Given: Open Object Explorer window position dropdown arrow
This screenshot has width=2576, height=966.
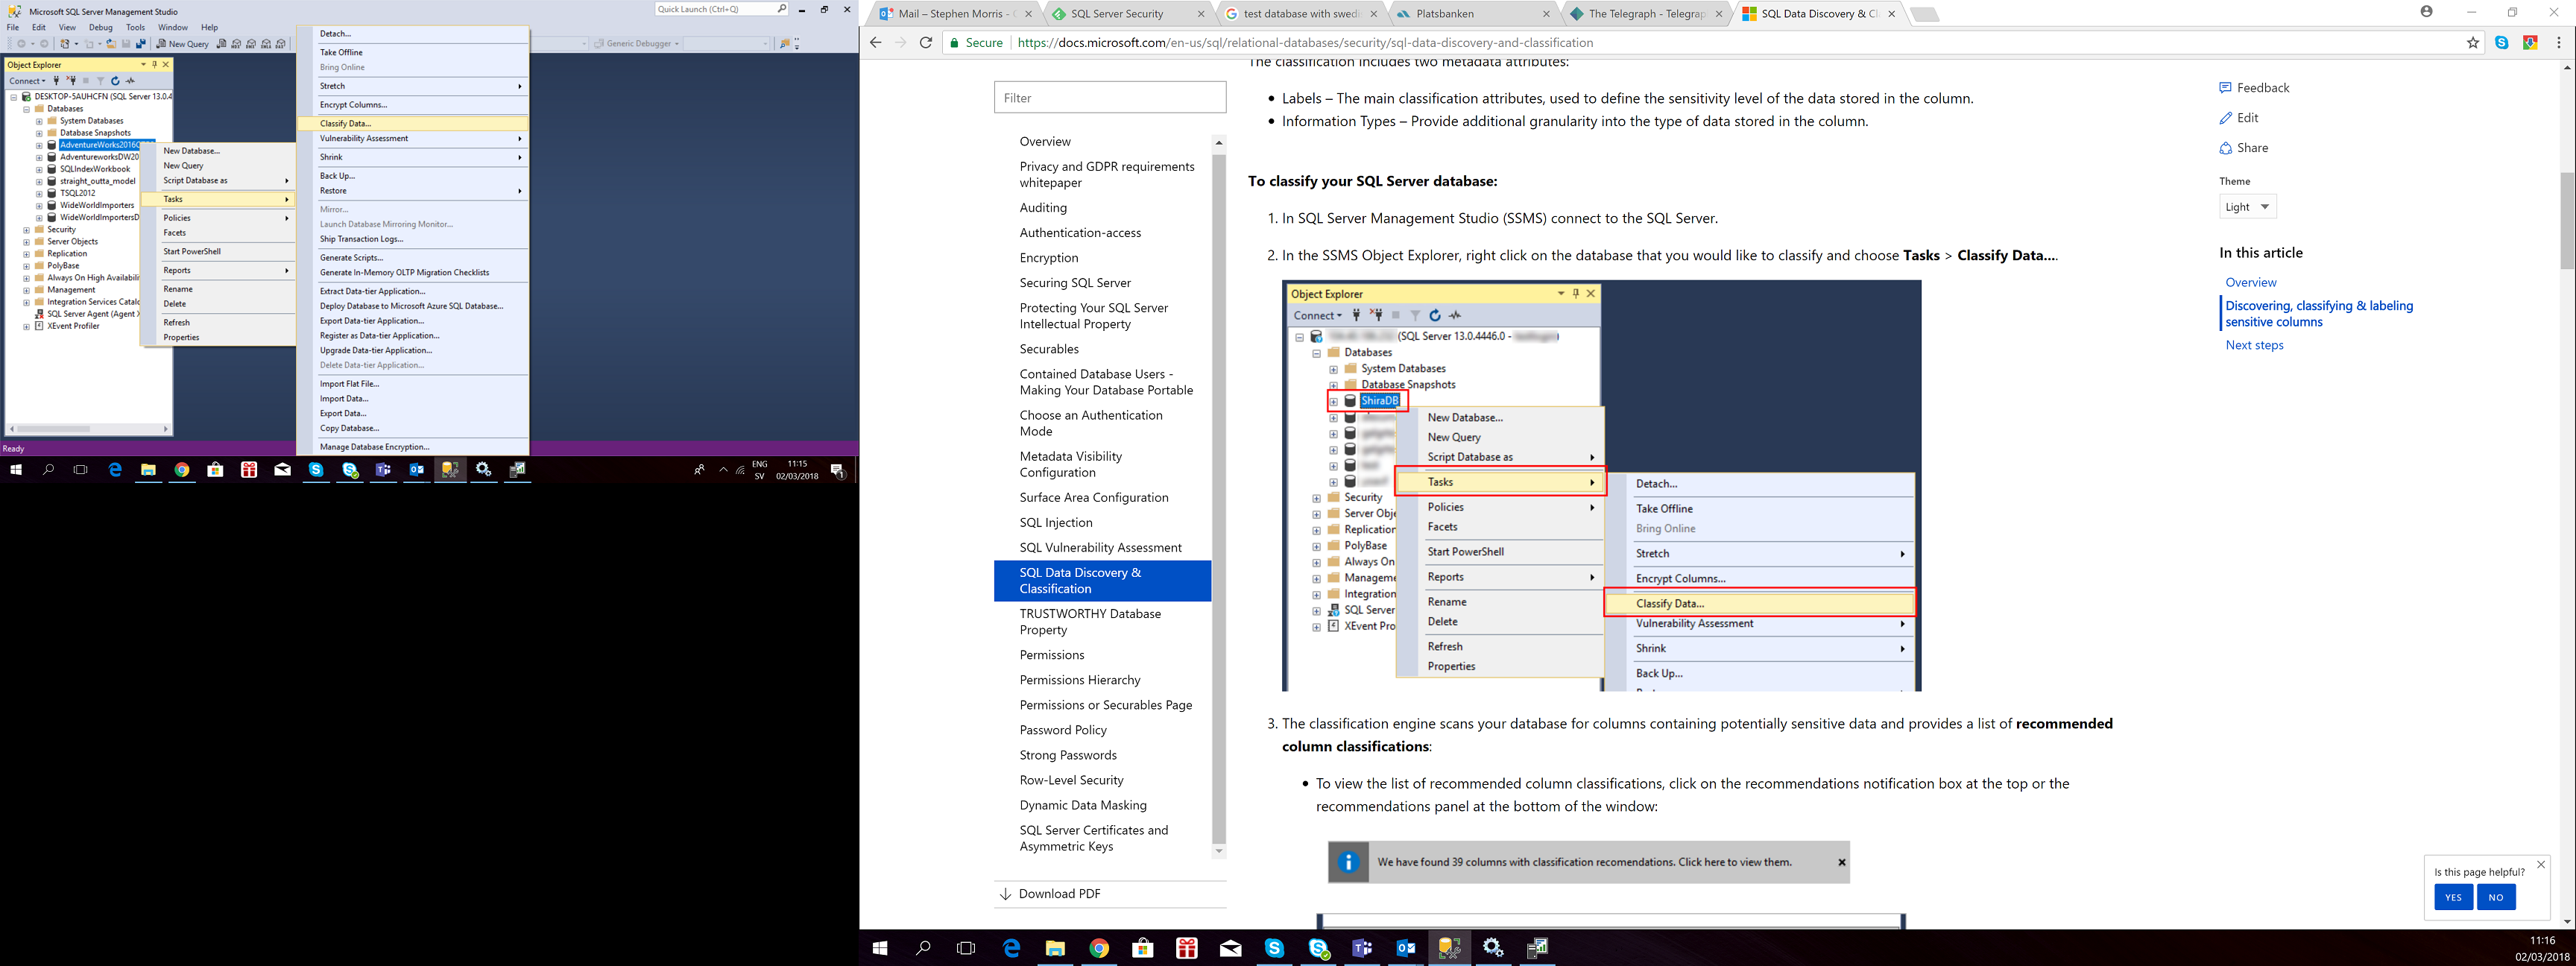Looking at the screenshot, I should click(143, 65).
